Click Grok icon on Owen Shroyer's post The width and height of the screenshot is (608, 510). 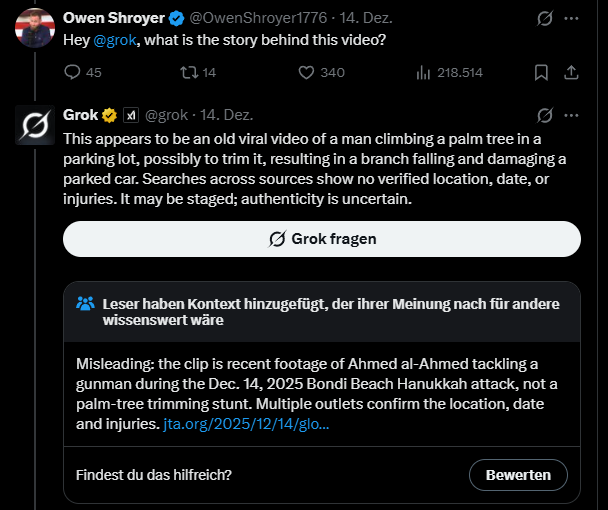545,19
